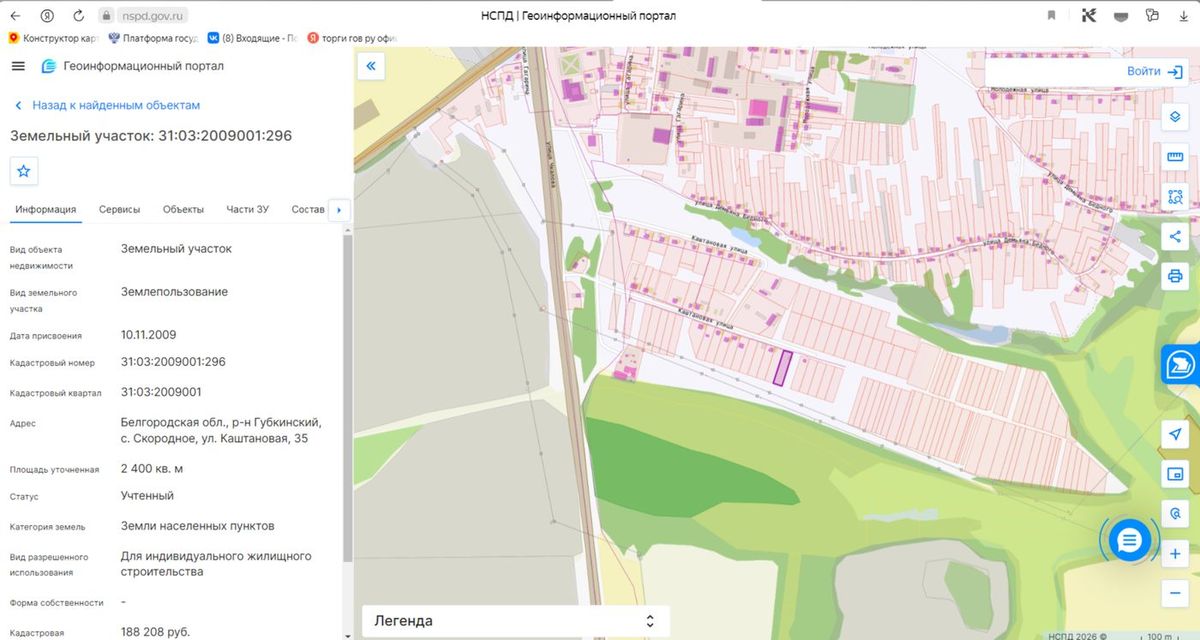Click the address value Белгородская обл.
Screen dimensions: 1200x640
[221, 431]
